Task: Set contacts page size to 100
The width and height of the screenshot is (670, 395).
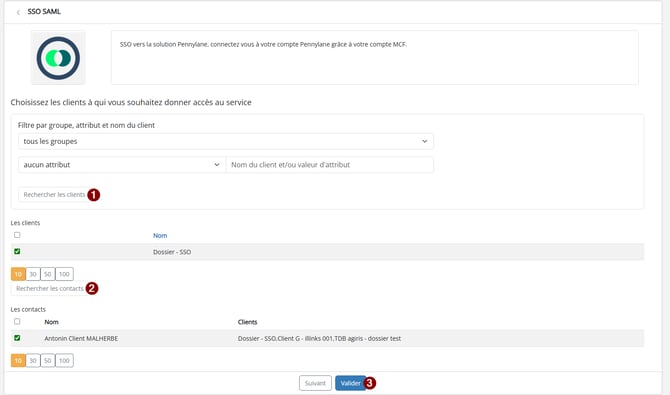Action: pos(64,360)
